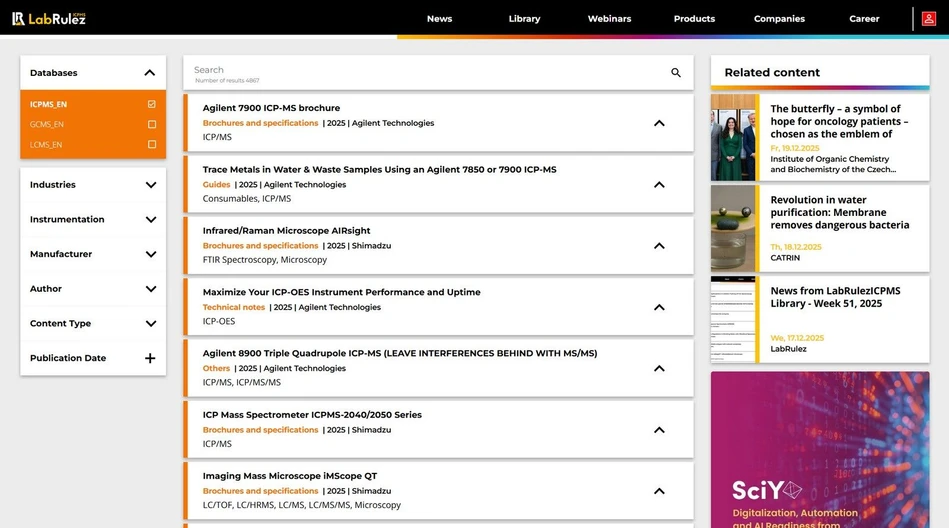
Task: Click 'FTIR Spectroscopy, Microscopy' tags text
Action: [x=264, y=260]
